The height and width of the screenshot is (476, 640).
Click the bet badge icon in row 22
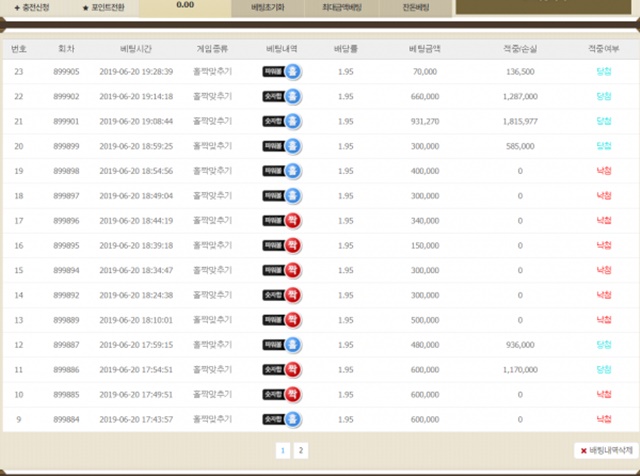(282, 97)
